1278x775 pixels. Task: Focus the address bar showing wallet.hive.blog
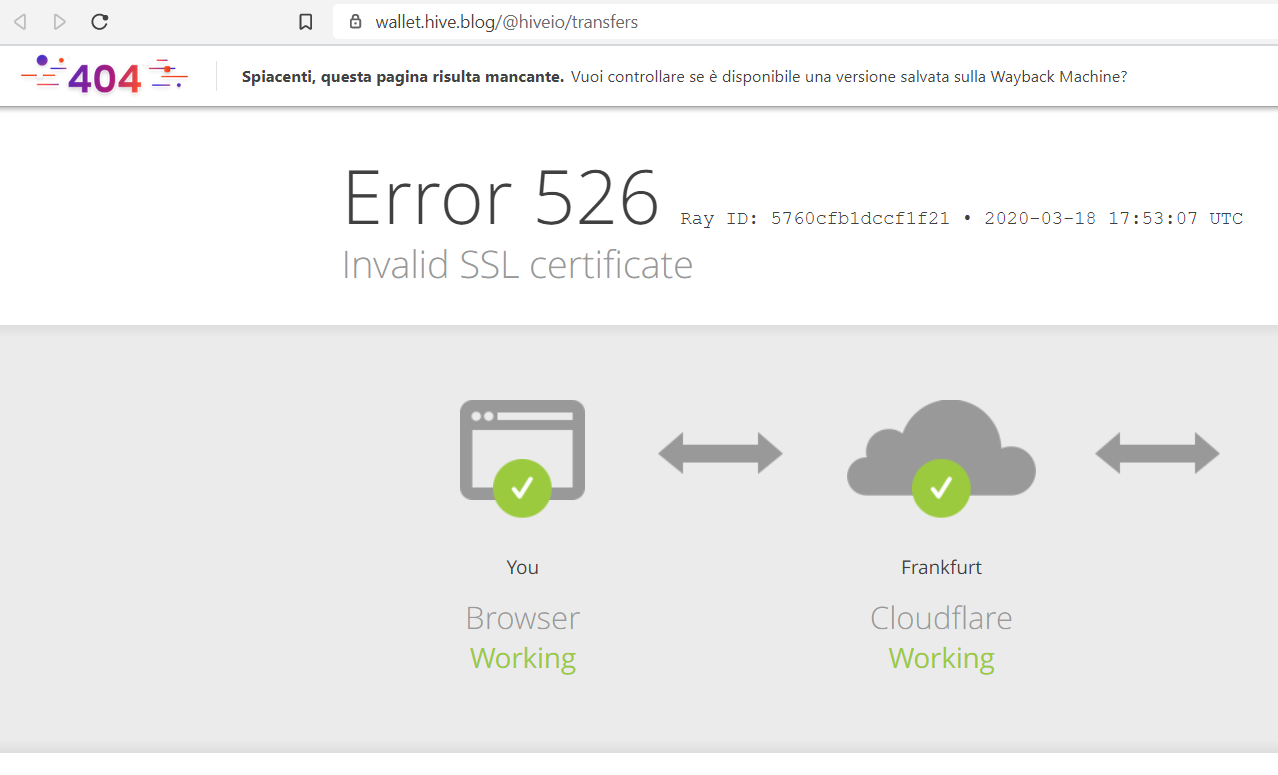805,22
